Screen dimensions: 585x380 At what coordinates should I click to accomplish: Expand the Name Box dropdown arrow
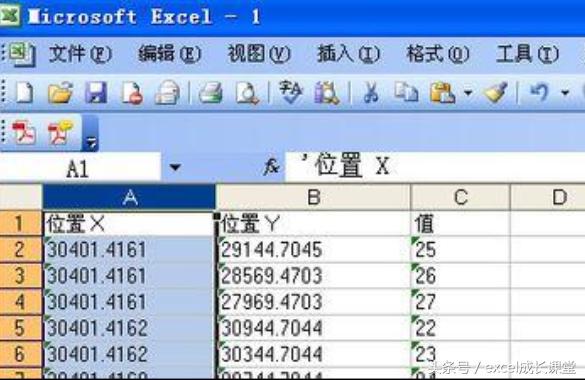(x=175, y=167)
